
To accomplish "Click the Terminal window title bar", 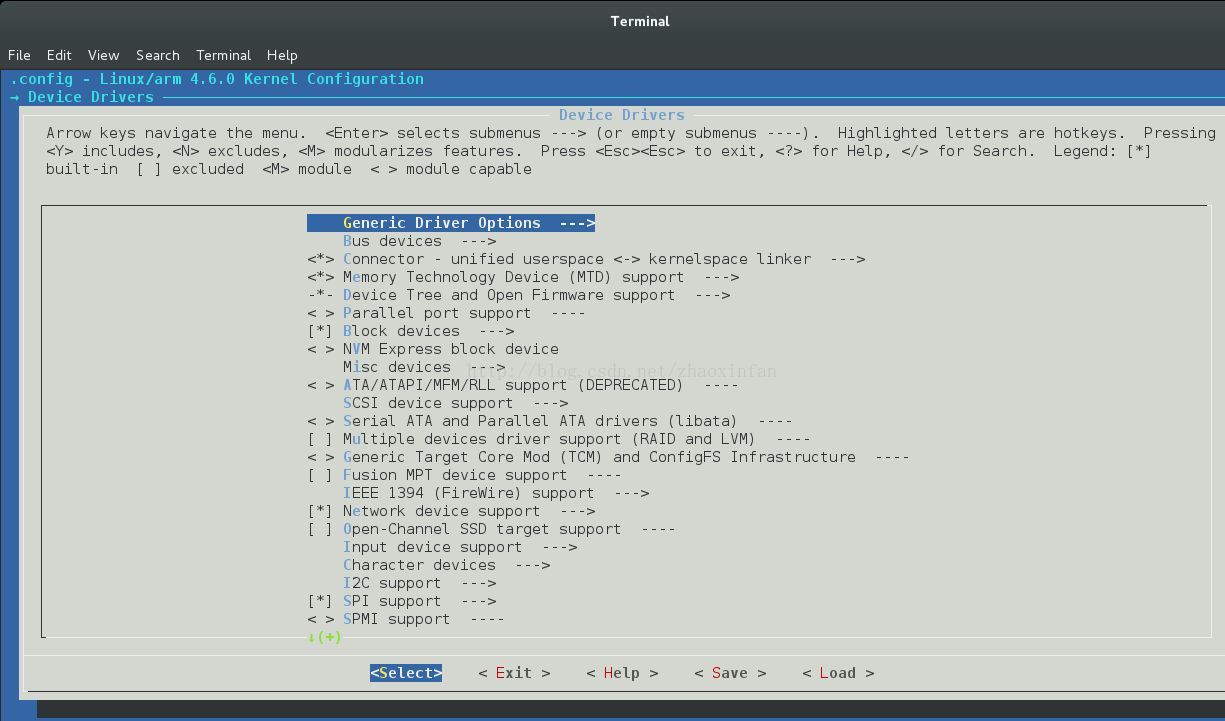I will tap(612, 21).
